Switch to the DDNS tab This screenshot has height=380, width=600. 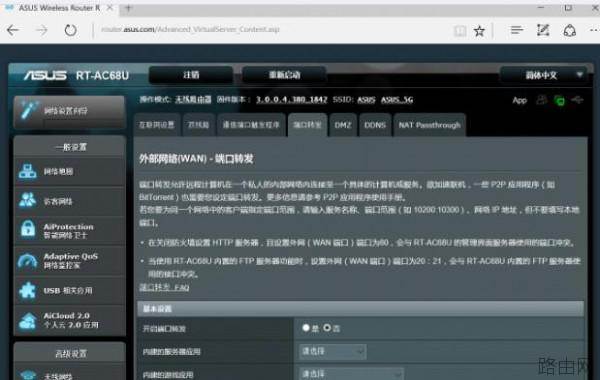click(x=375, y=125)
